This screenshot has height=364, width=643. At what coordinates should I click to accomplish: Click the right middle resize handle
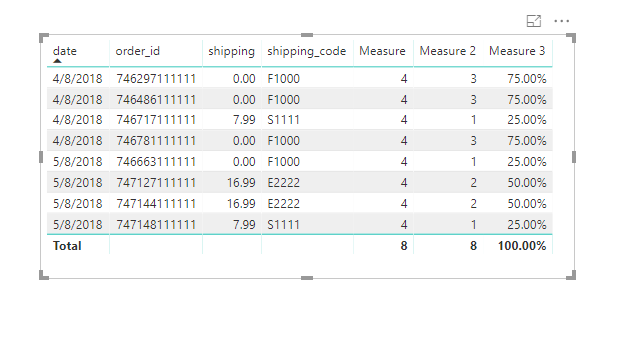574,157
